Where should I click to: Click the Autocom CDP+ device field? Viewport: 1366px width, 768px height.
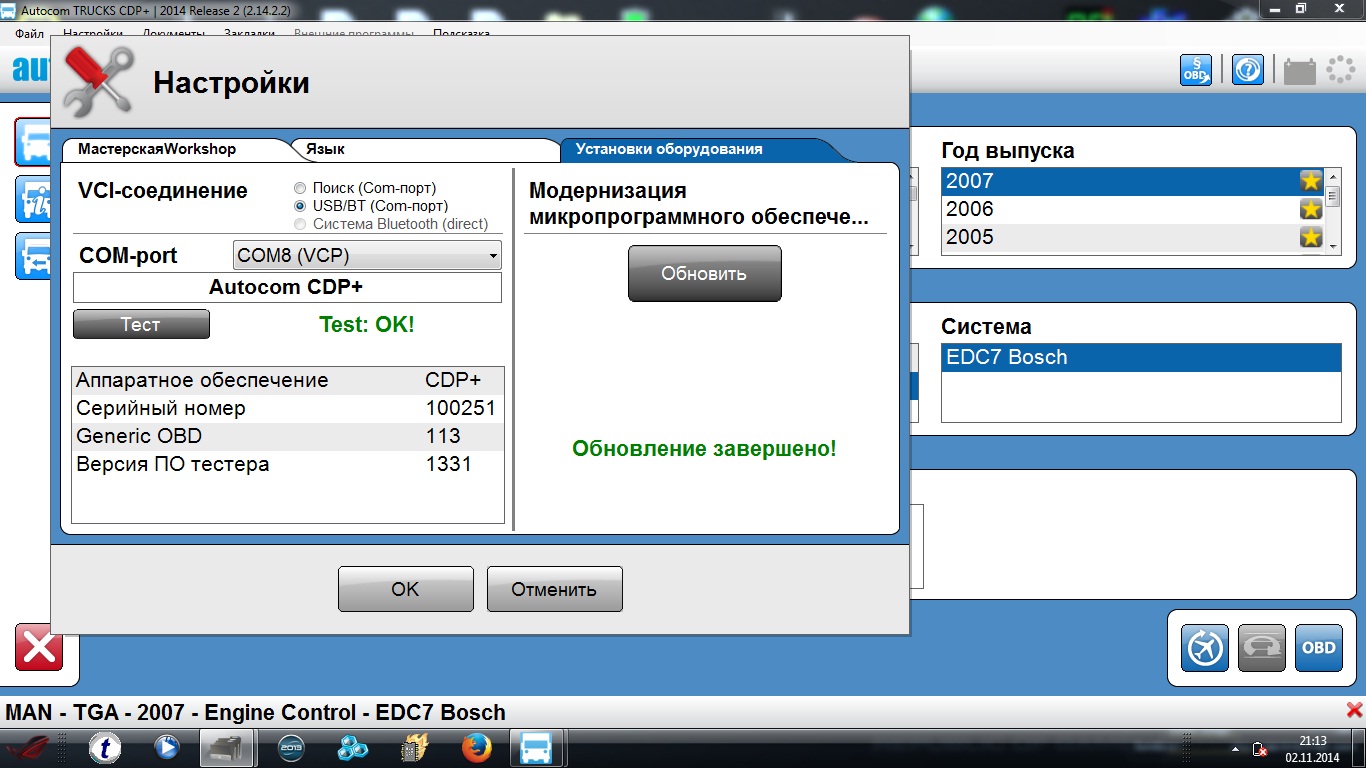287,287
